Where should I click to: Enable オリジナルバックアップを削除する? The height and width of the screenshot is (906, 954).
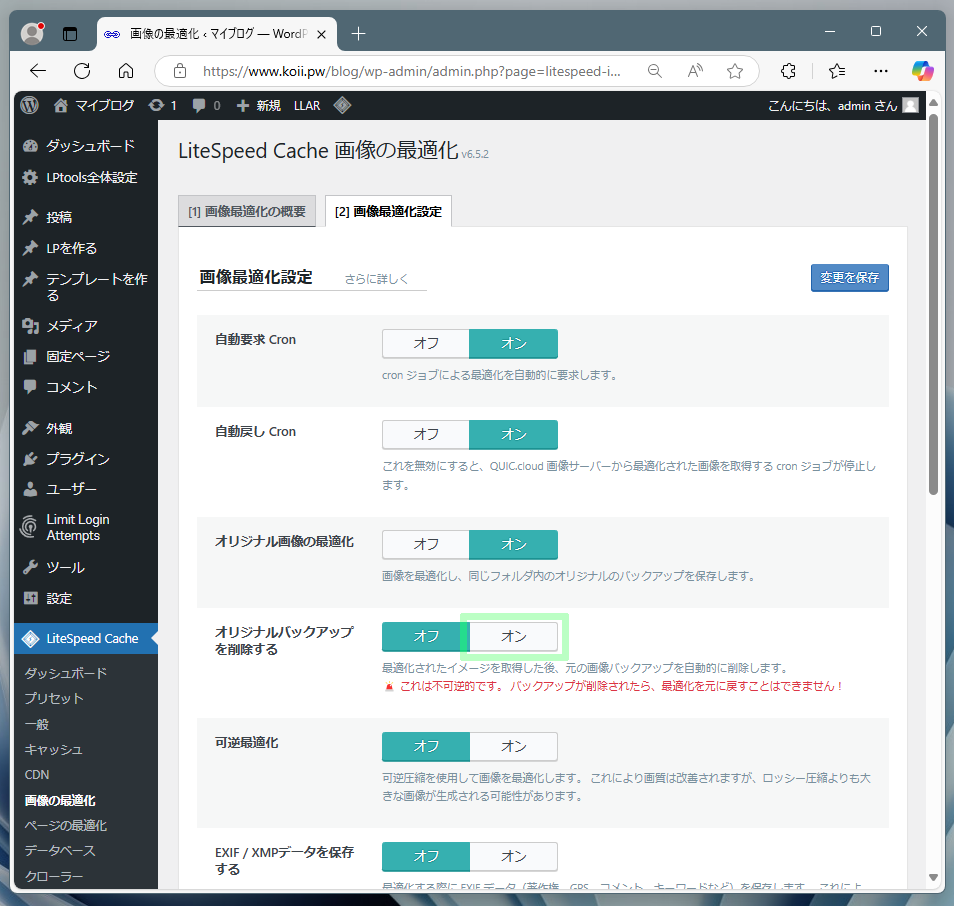[x=514, y=636]
